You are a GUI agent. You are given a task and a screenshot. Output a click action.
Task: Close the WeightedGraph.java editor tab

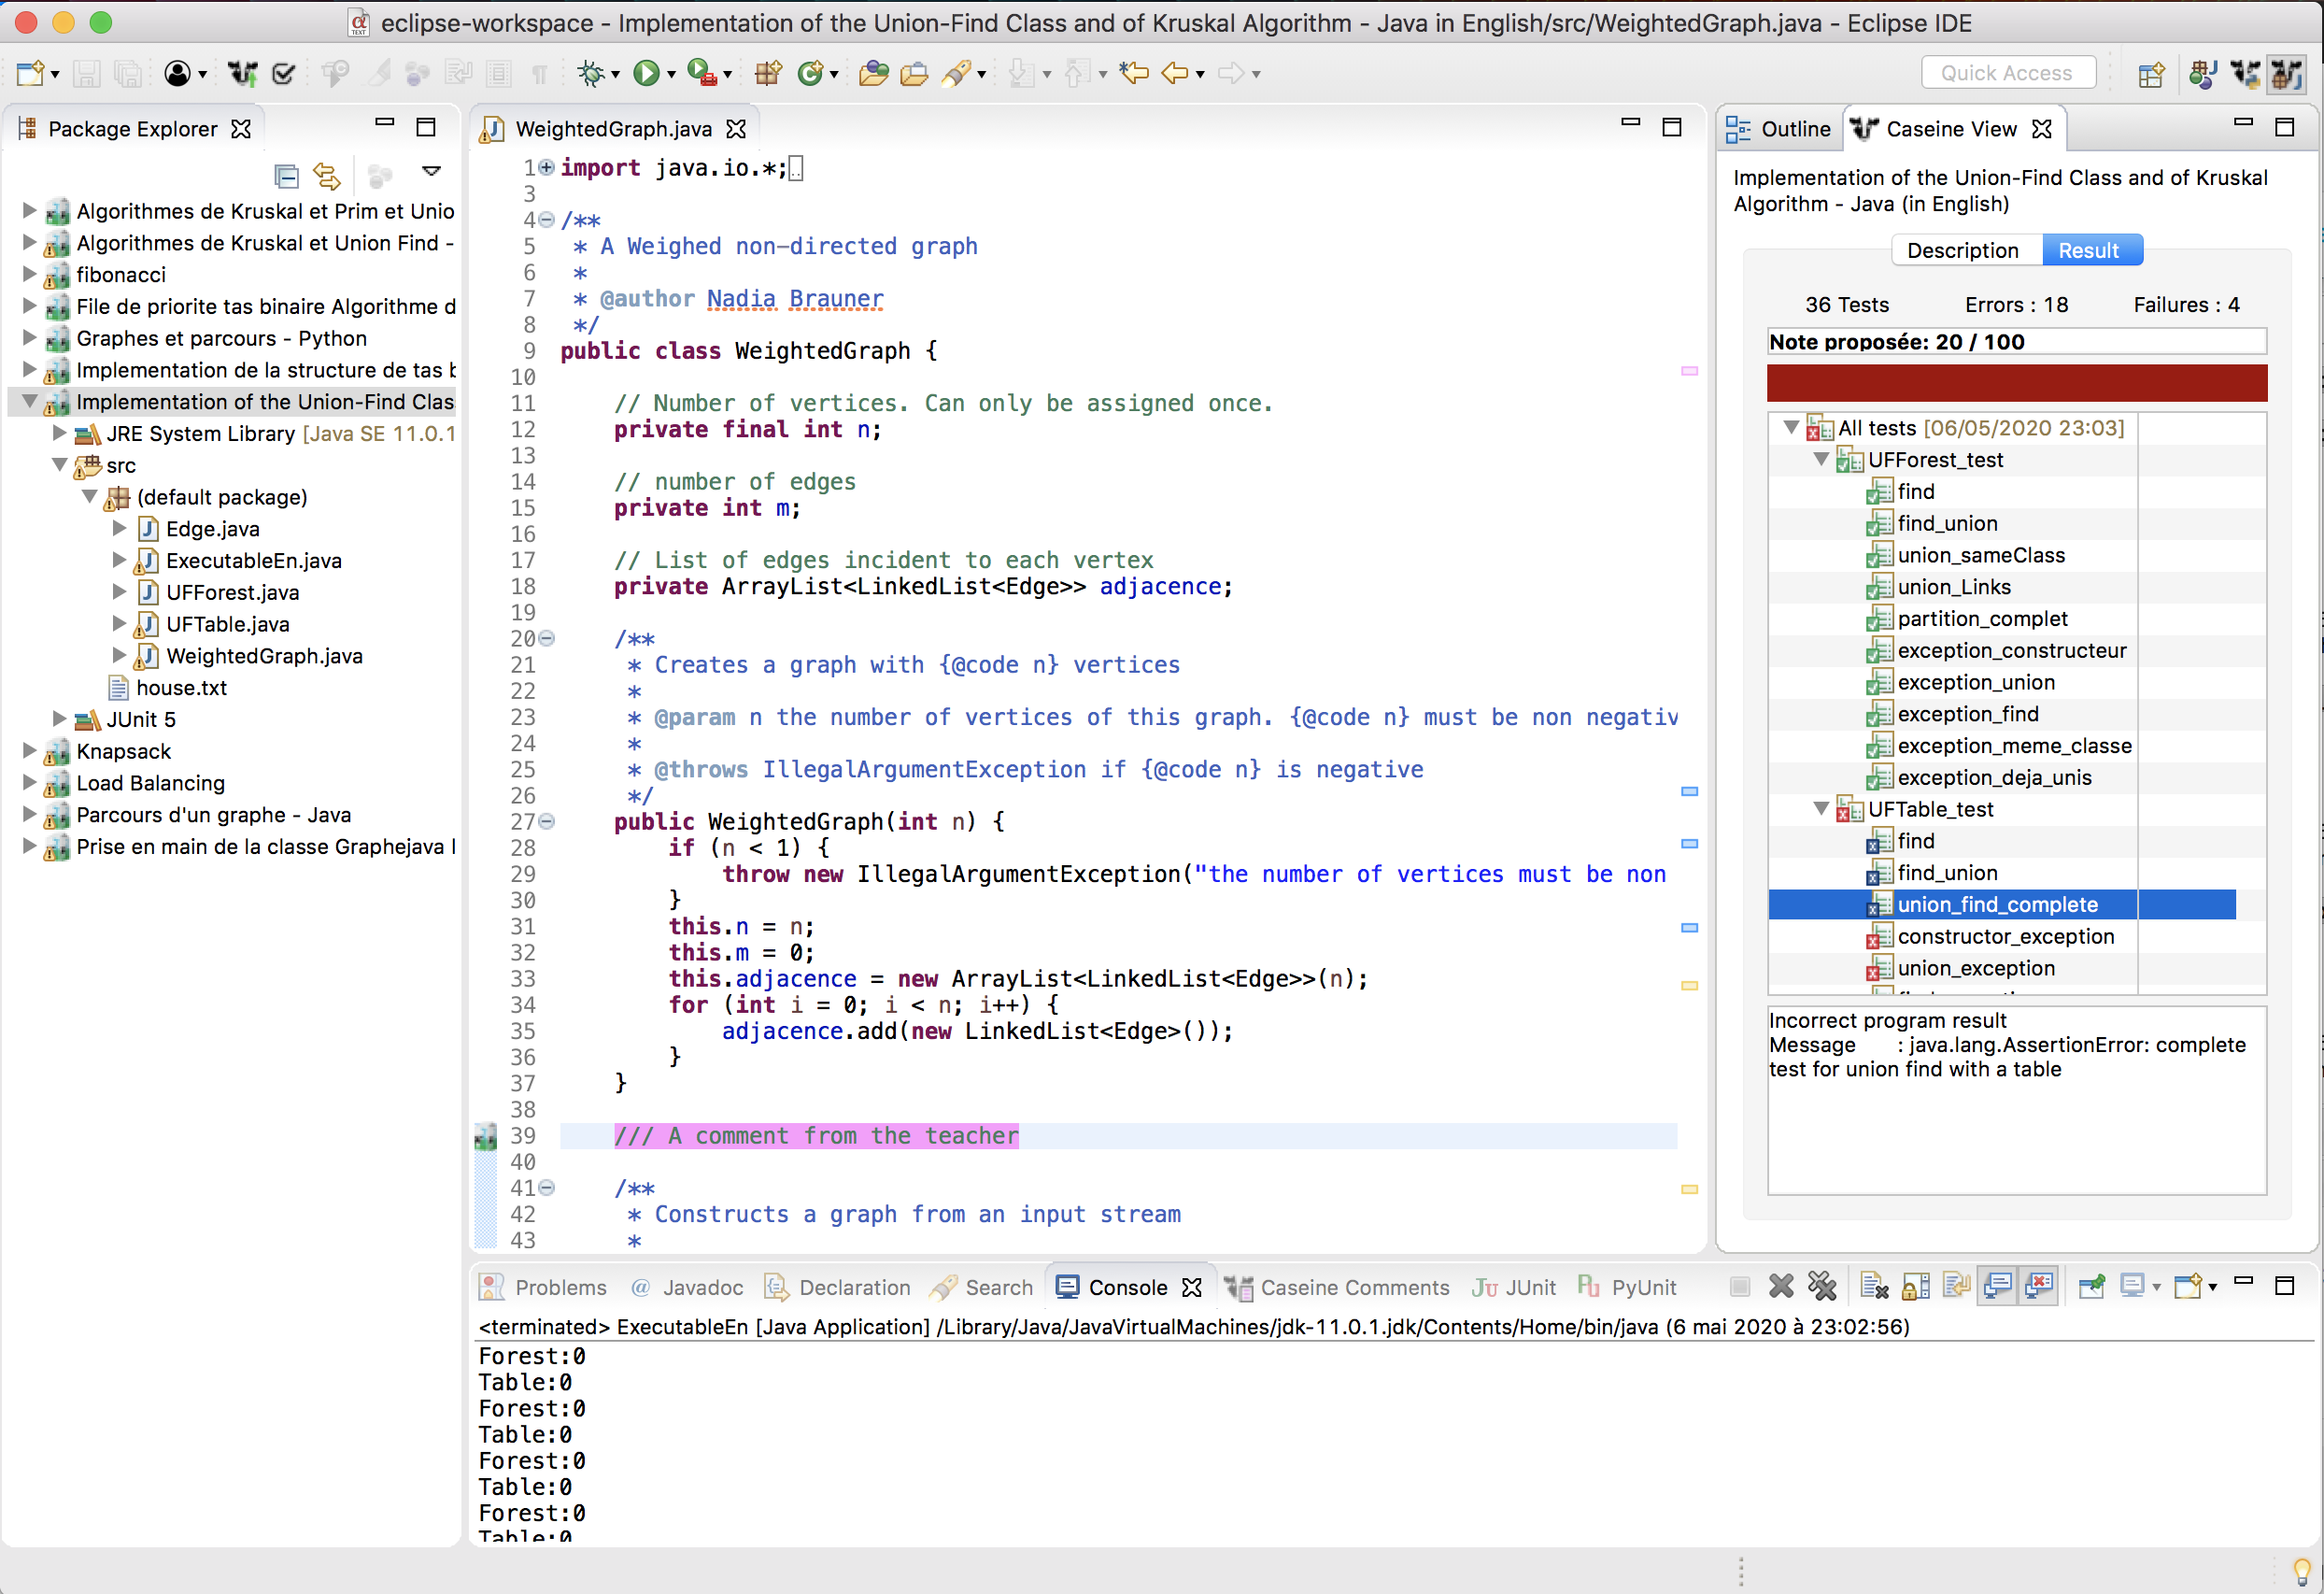(736, 129)
